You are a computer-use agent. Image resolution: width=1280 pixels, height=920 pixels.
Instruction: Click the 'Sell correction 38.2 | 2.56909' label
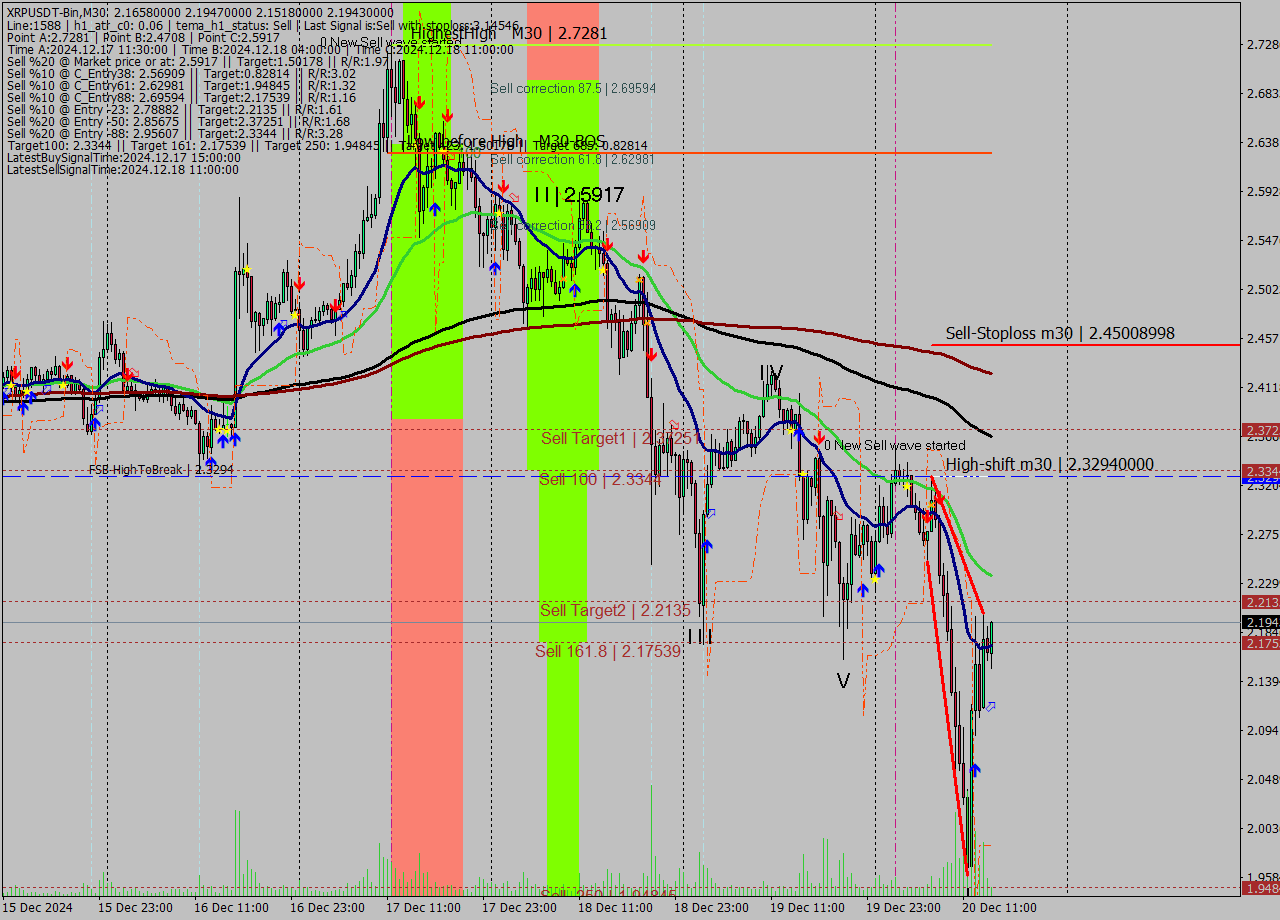pos(573,226)
